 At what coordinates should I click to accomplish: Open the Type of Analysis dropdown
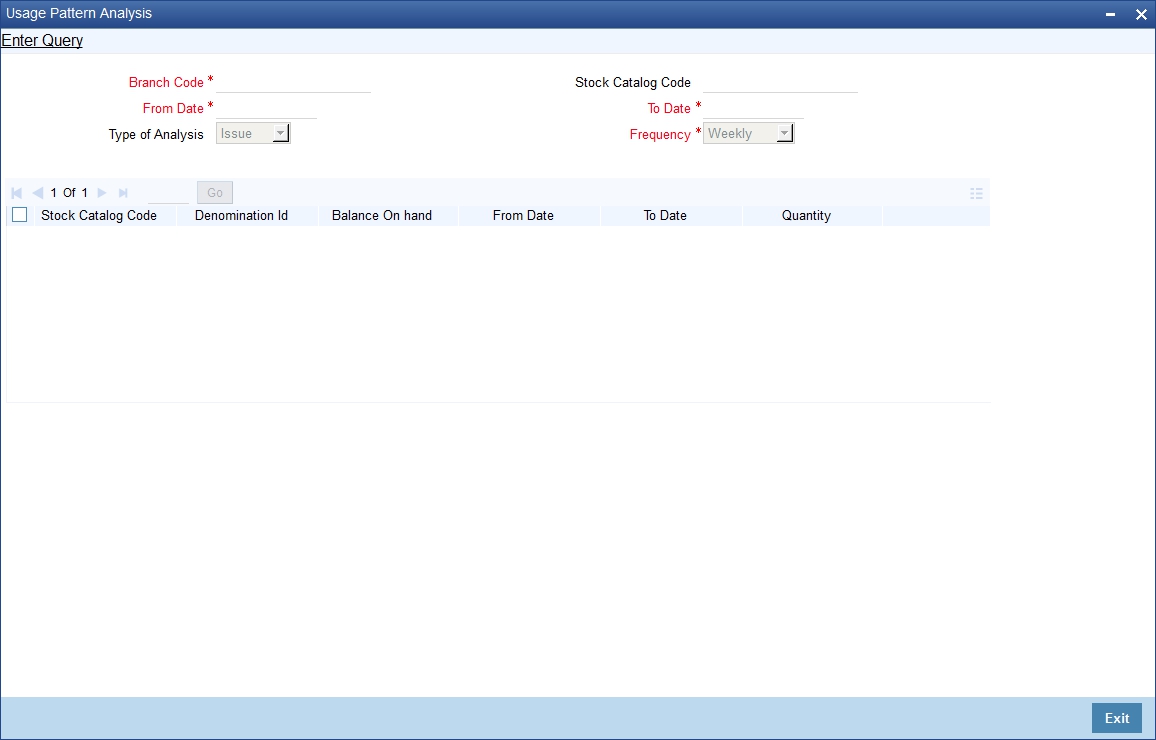tap(253, 133)
